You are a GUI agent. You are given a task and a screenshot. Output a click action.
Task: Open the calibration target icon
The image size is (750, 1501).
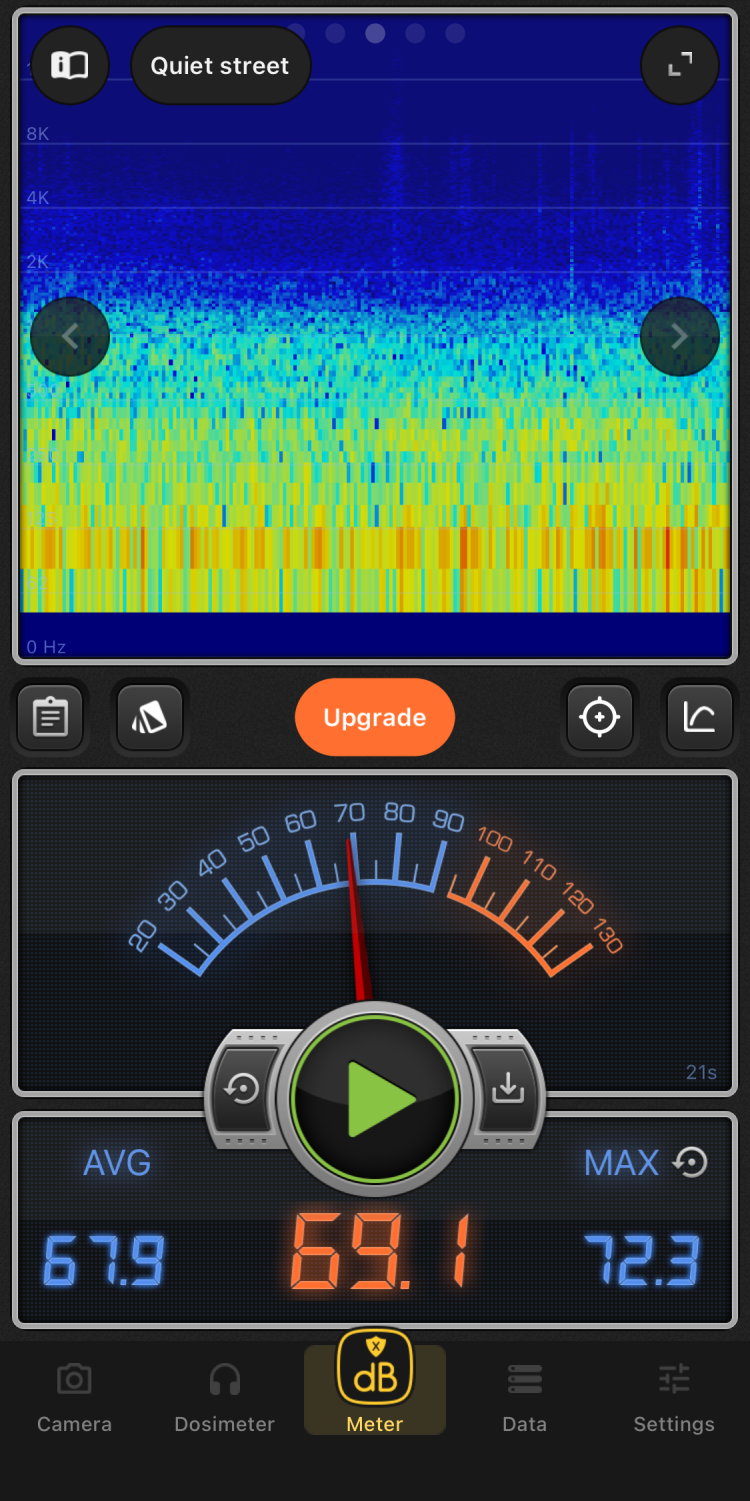coord(599,717)
